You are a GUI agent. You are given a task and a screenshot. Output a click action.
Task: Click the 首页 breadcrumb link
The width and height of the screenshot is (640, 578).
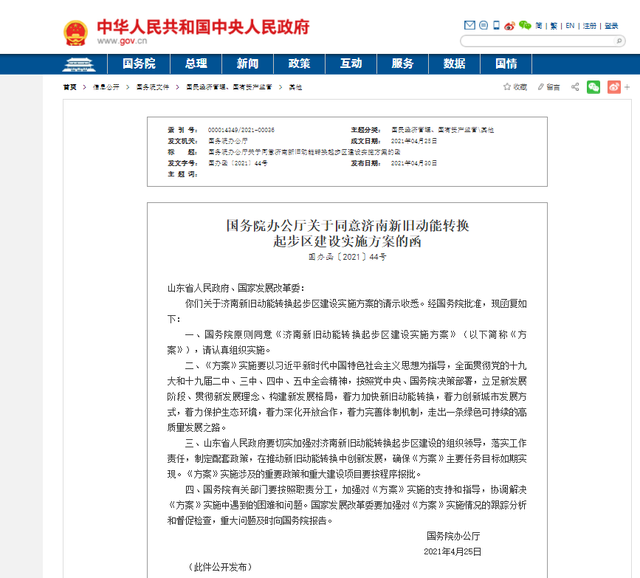[x=69, y=87]
